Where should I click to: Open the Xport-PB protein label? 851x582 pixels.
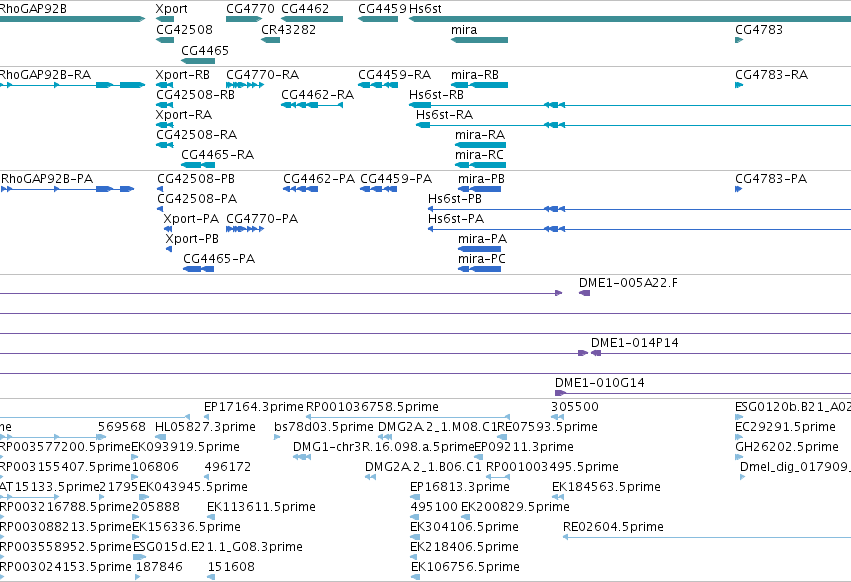tap(192, 238)
